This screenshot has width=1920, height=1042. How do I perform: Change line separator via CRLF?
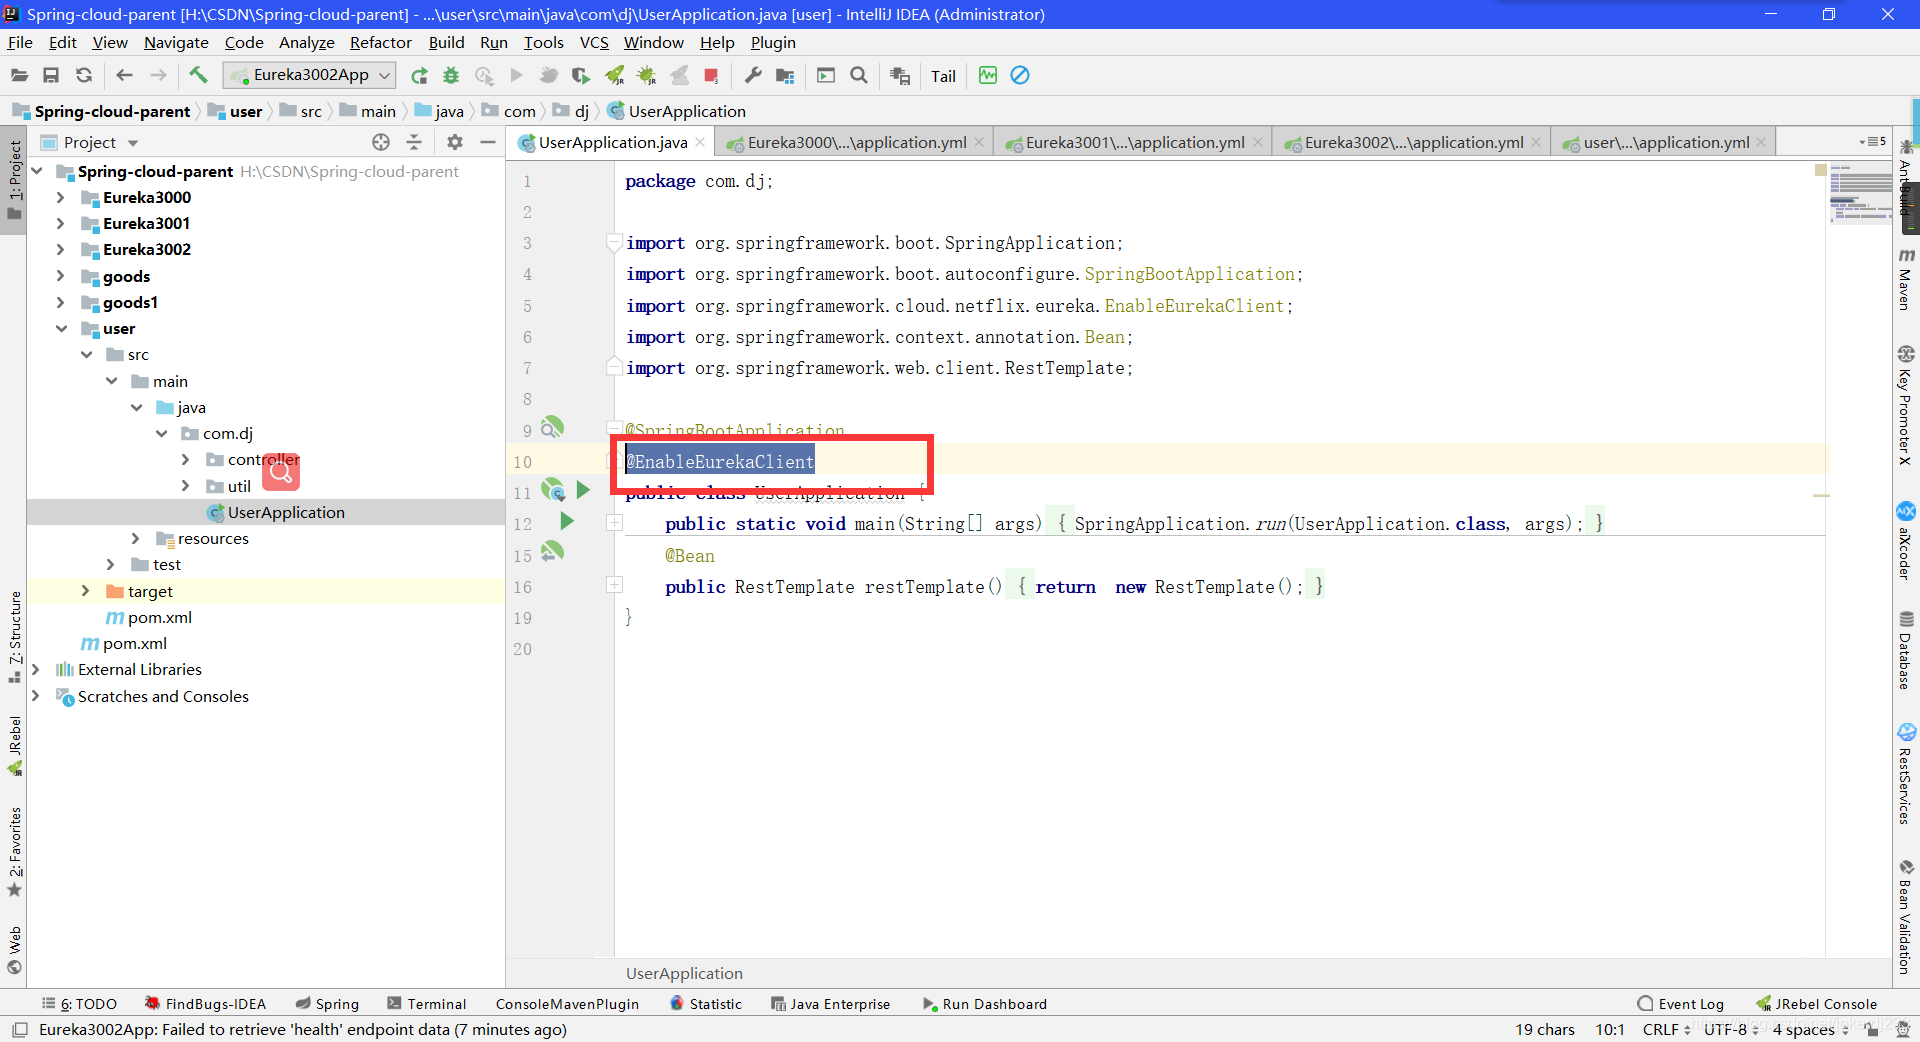click(x=1666, y=1029)
